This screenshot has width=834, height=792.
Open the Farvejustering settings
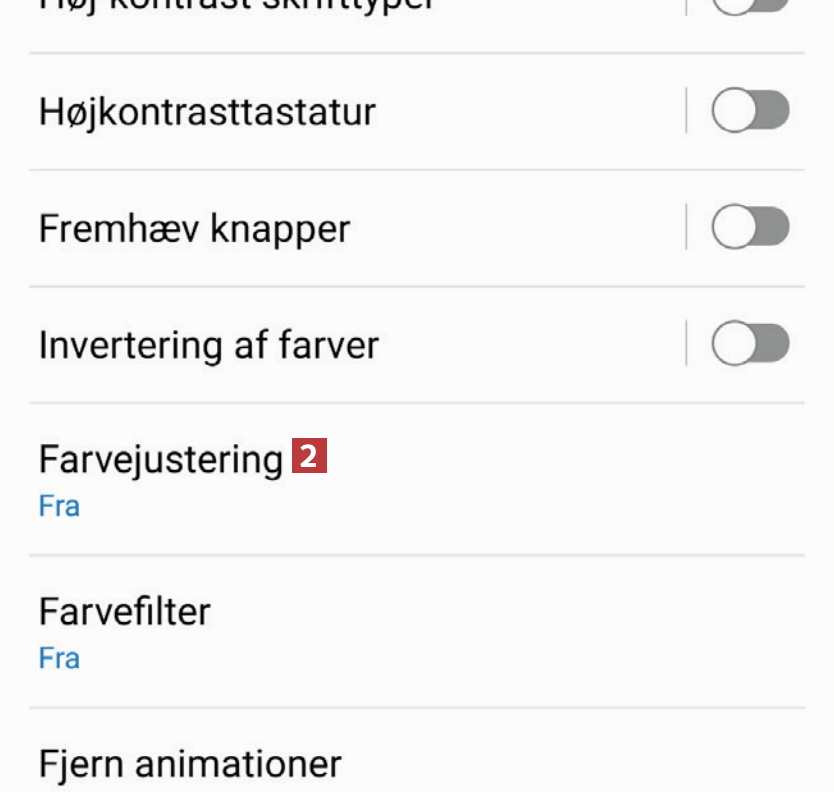[x=160, y=460]
